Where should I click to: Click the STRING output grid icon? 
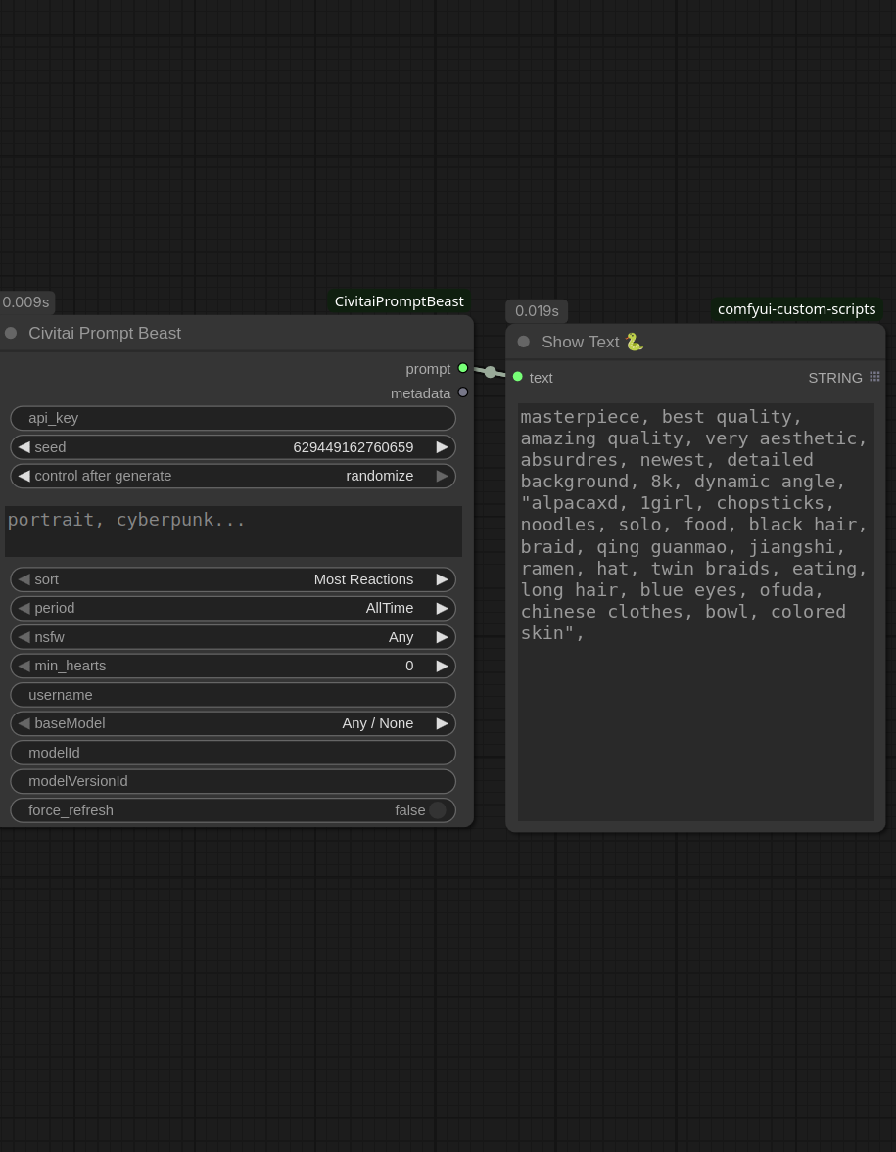point(875,377)
